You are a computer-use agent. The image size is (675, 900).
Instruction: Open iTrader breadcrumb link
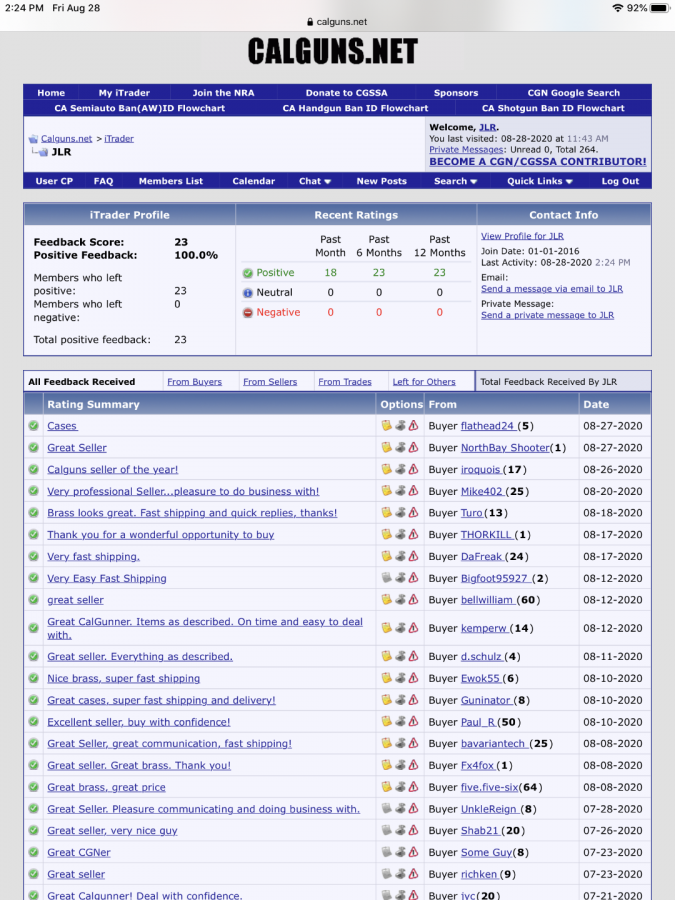(119, 138)
